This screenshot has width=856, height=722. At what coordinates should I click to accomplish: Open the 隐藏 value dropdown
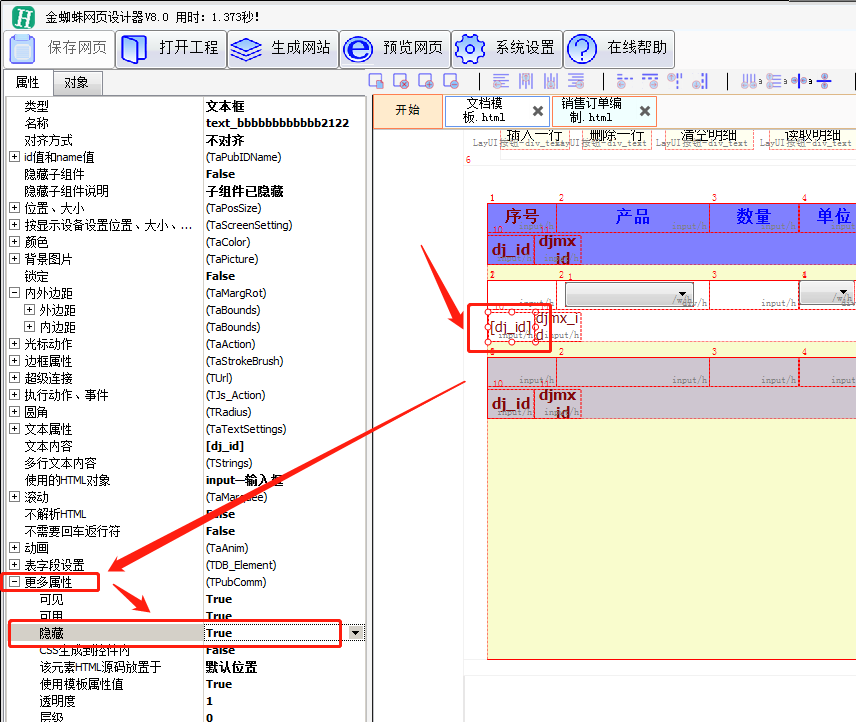(x=355, y=633)
